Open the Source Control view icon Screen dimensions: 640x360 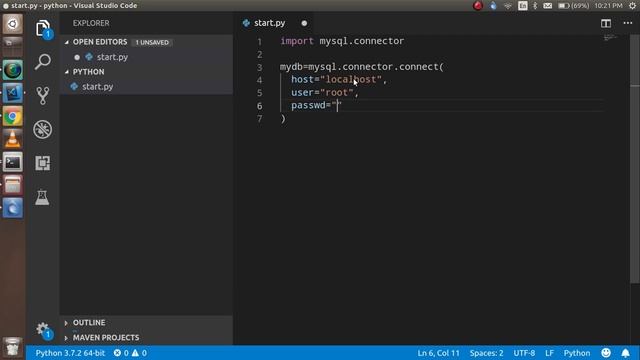42,96
